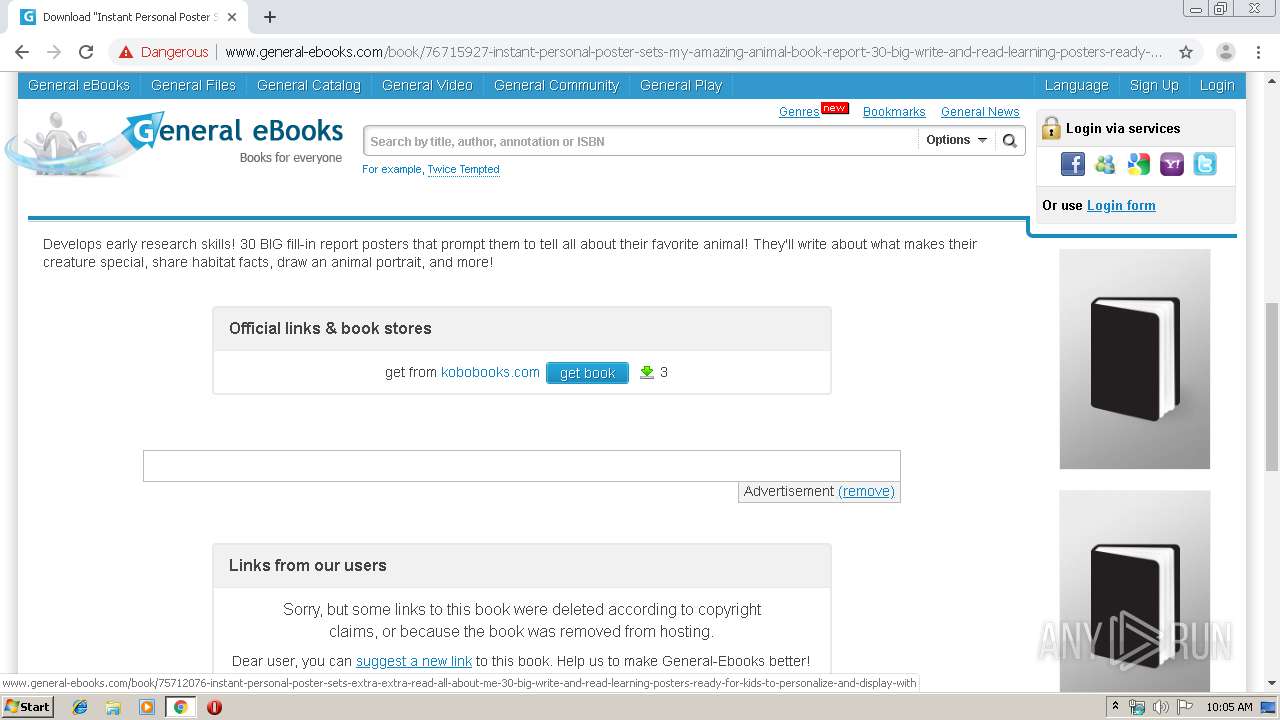The image size is (1280, 720).
Task: Go forward with the browser forward arrow
Action: click(x=54, y=52)
